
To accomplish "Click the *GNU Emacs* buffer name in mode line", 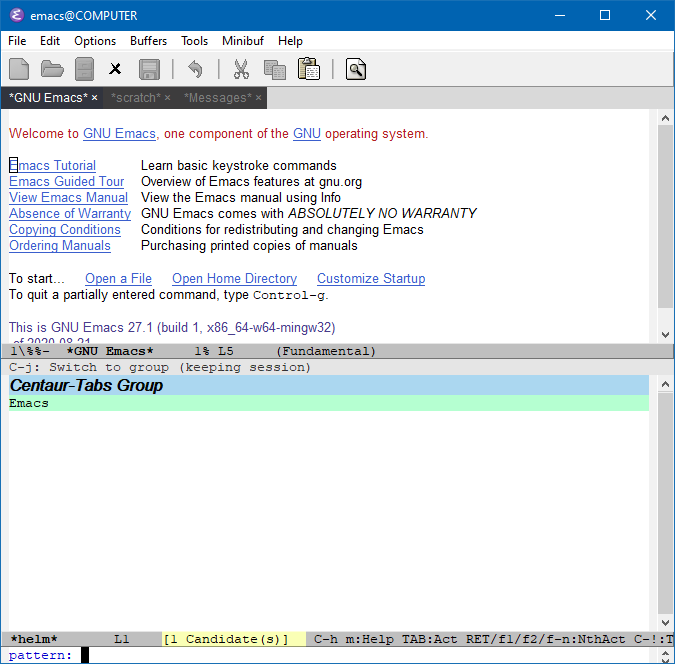I will point(110,351).
